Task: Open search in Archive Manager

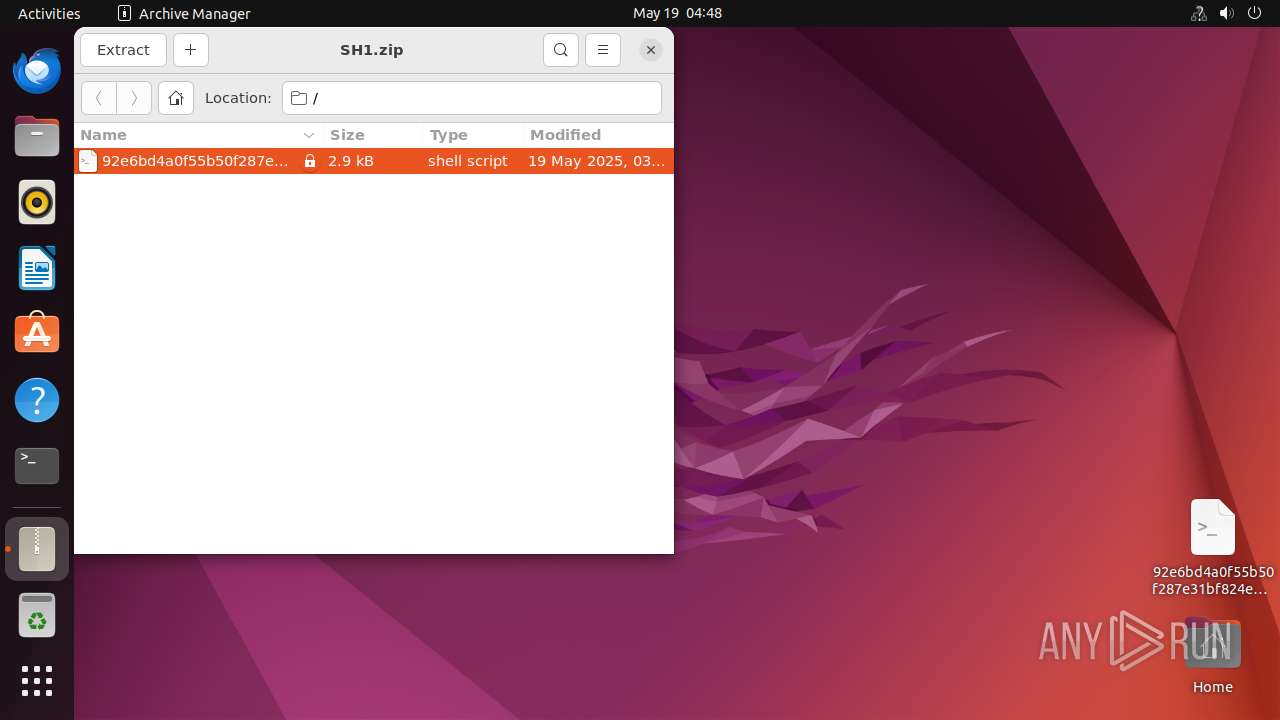Action: coord(561,50)
